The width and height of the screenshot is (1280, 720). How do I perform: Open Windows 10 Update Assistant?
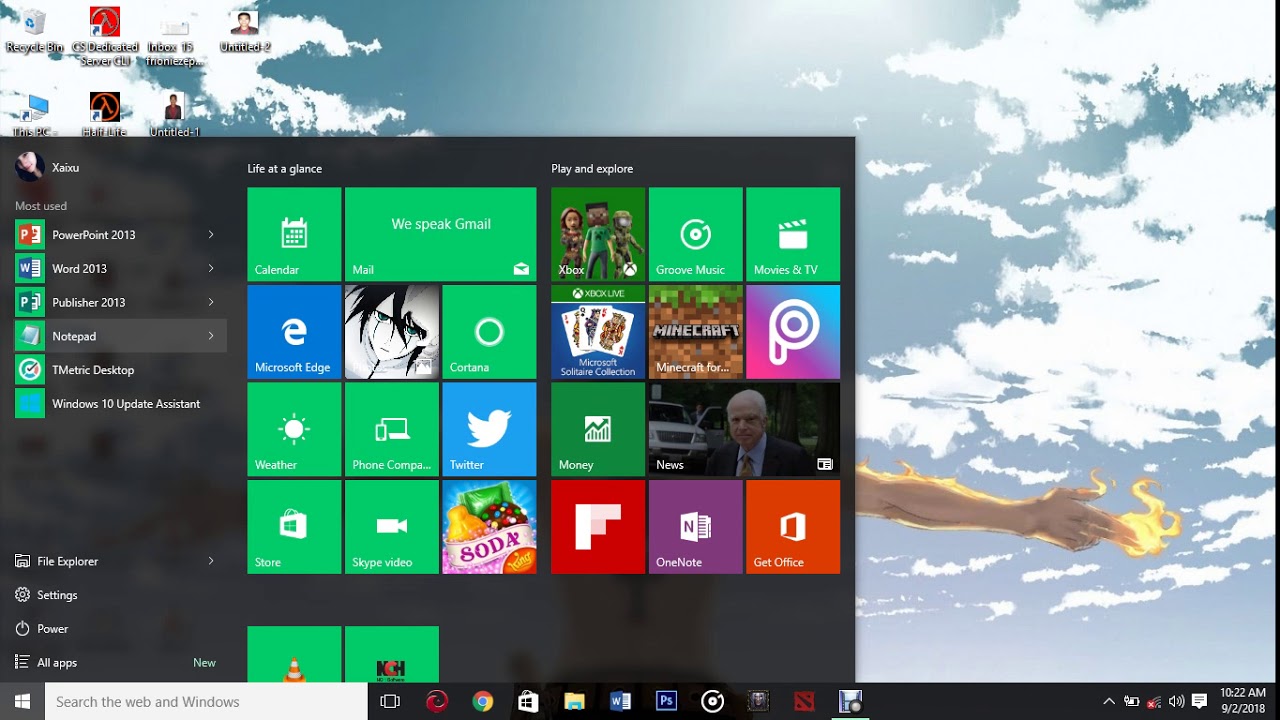pos(121,404)
